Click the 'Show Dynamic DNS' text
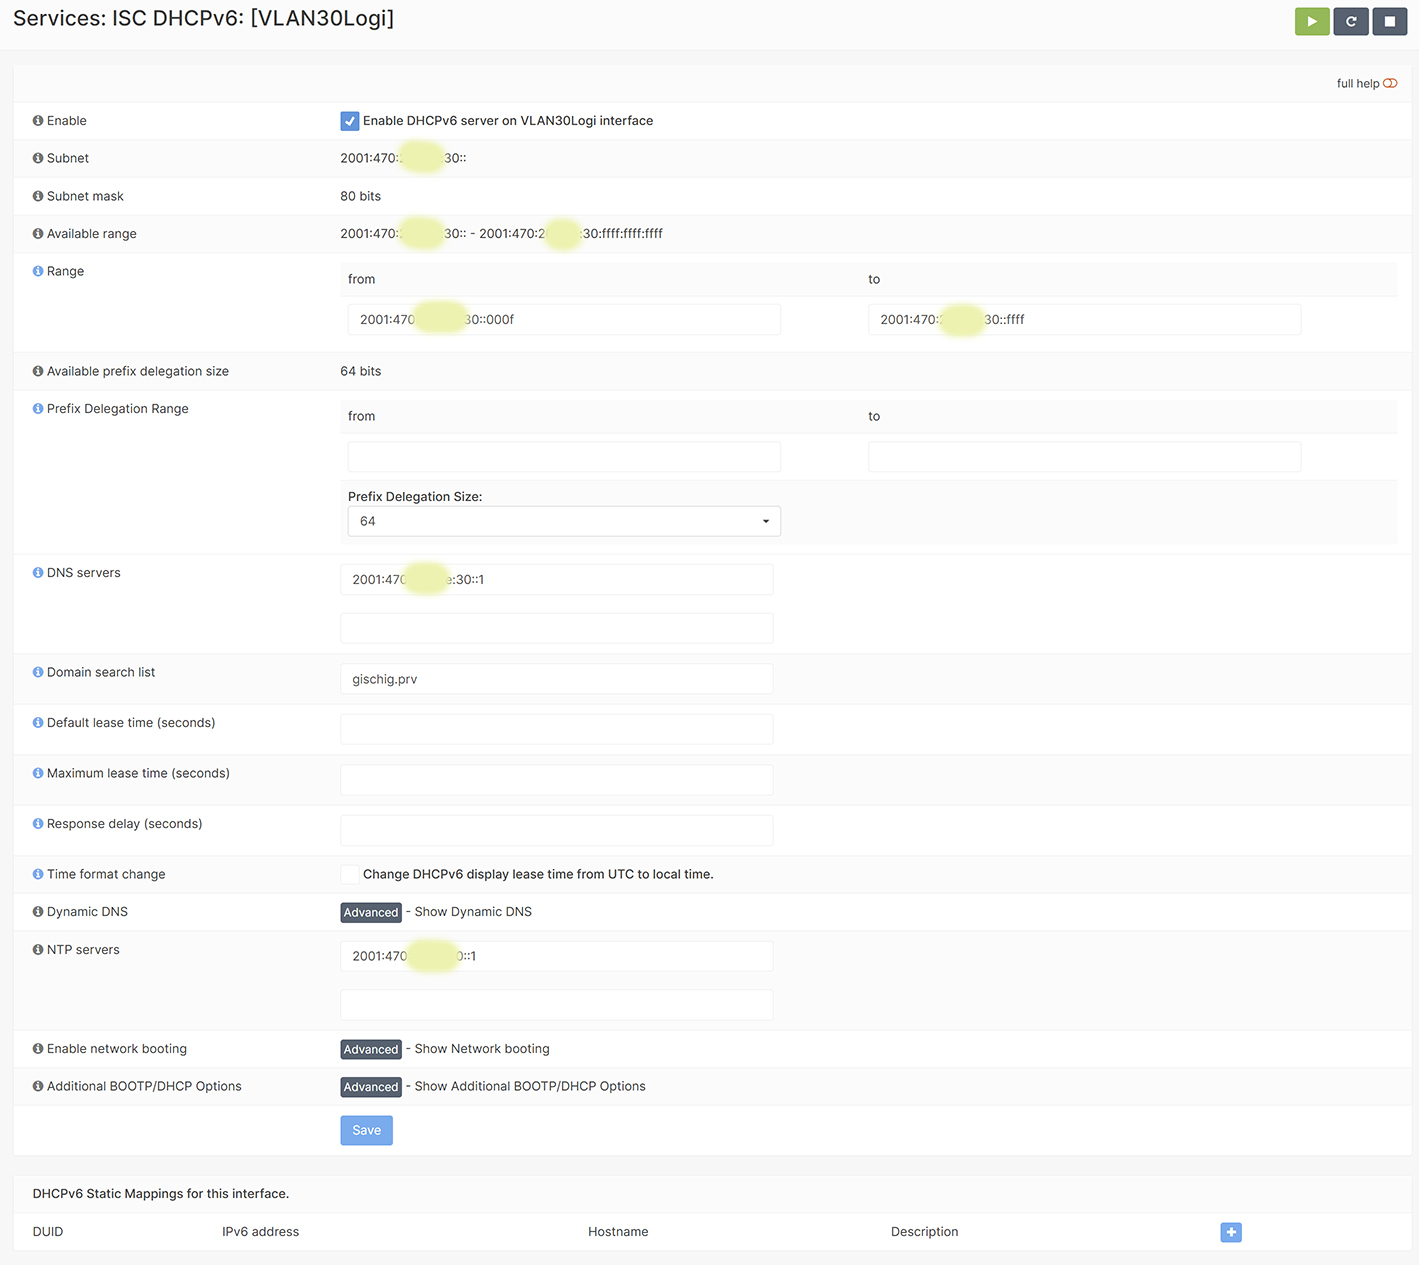Viewport: 1419px width, 1265px height. click(473, 912)
